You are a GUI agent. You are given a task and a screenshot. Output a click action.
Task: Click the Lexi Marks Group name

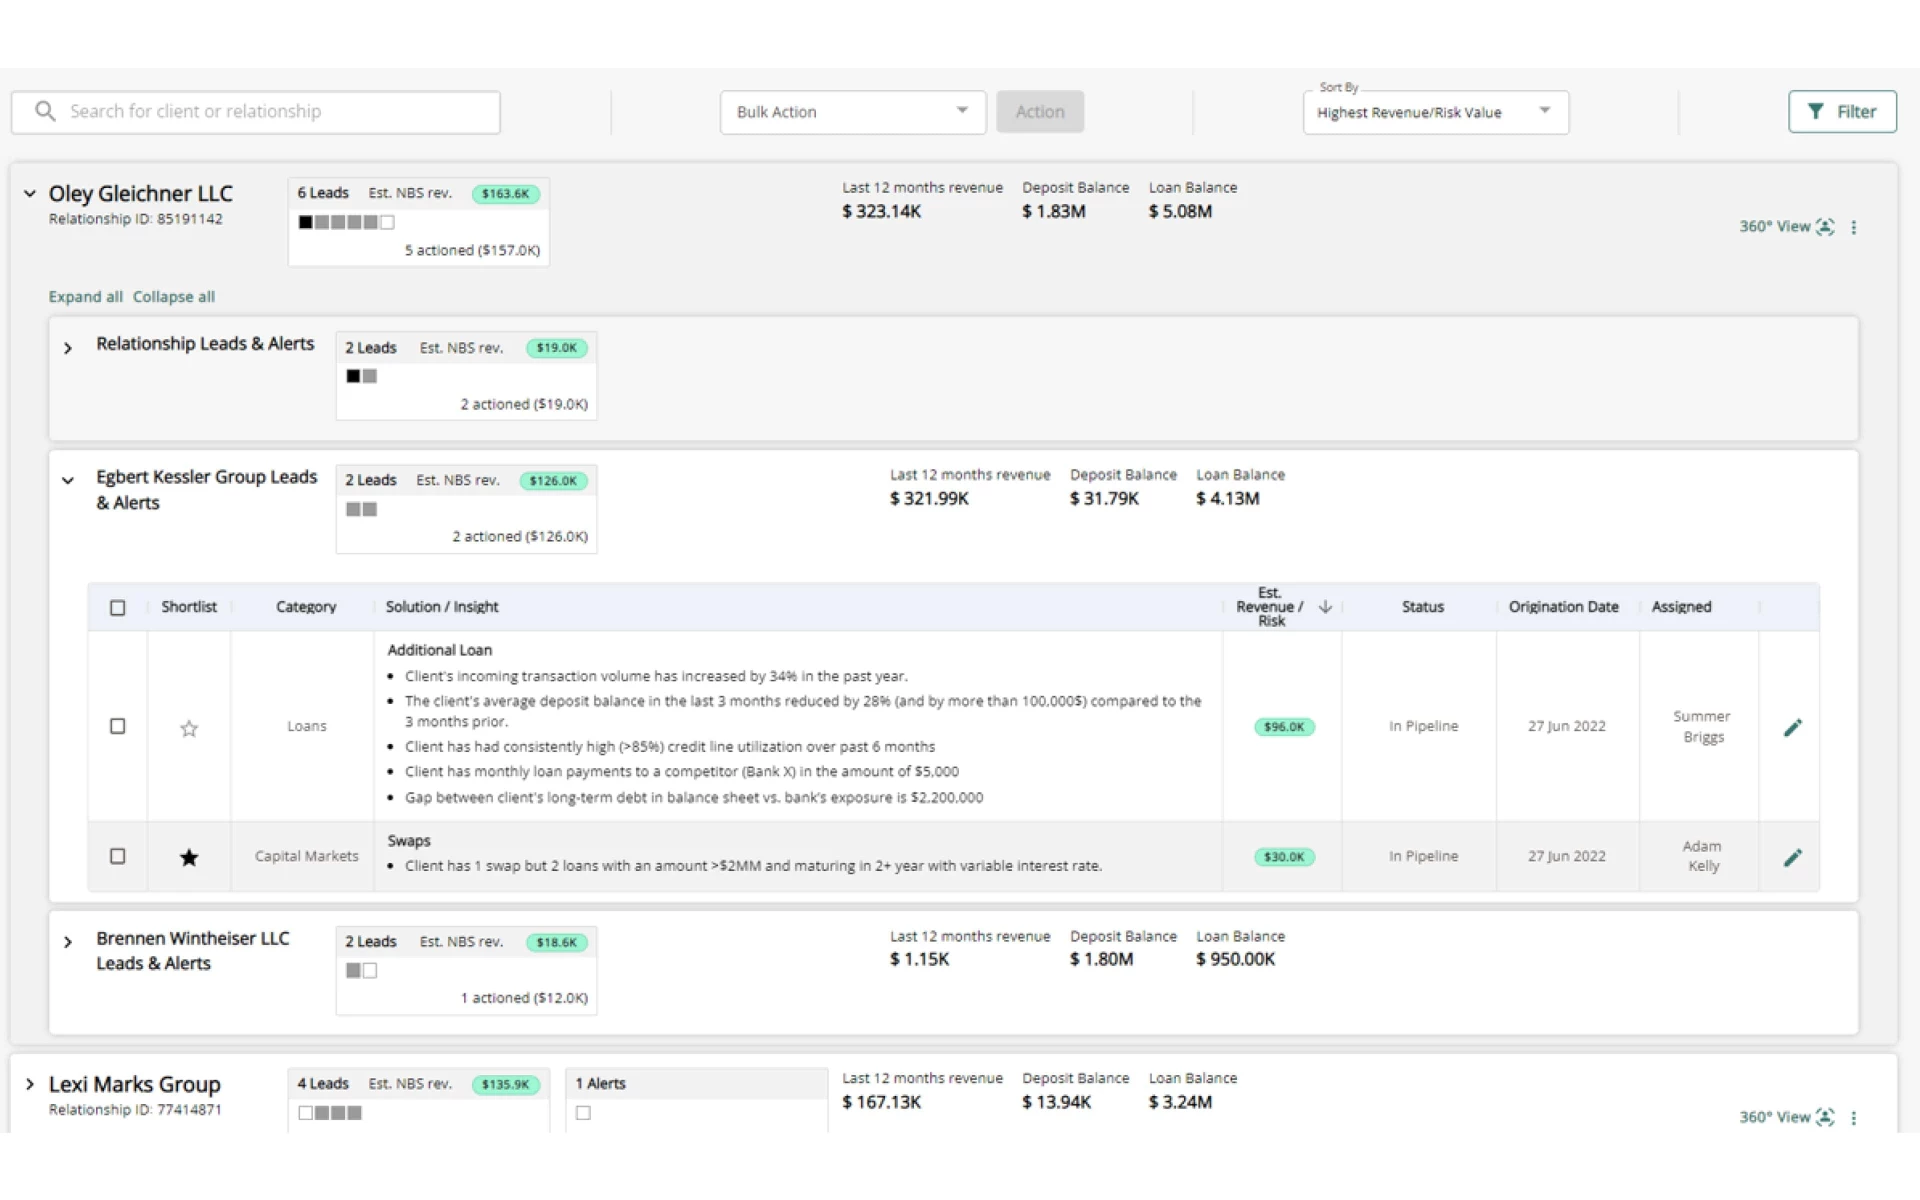pyautogui.click(x=135, y=1084)
